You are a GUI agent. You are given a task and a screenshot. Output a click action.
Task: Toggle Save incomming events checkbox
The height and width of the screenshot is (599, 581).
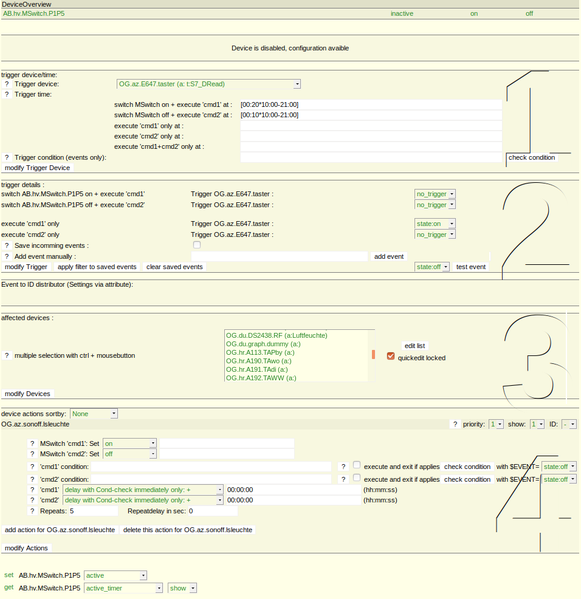click(x=197, y=245)
